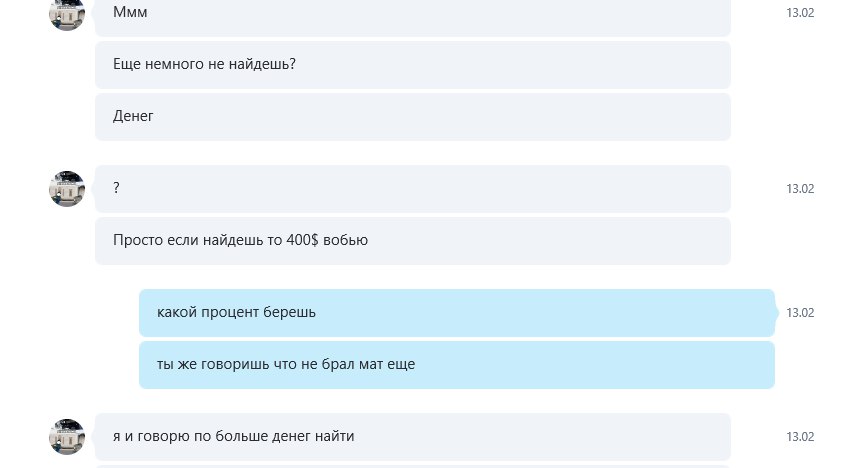Click the 13.02 timestamp beside the "?" message
The height and width of the screenshot is (468, 842).
click(800, 189)
